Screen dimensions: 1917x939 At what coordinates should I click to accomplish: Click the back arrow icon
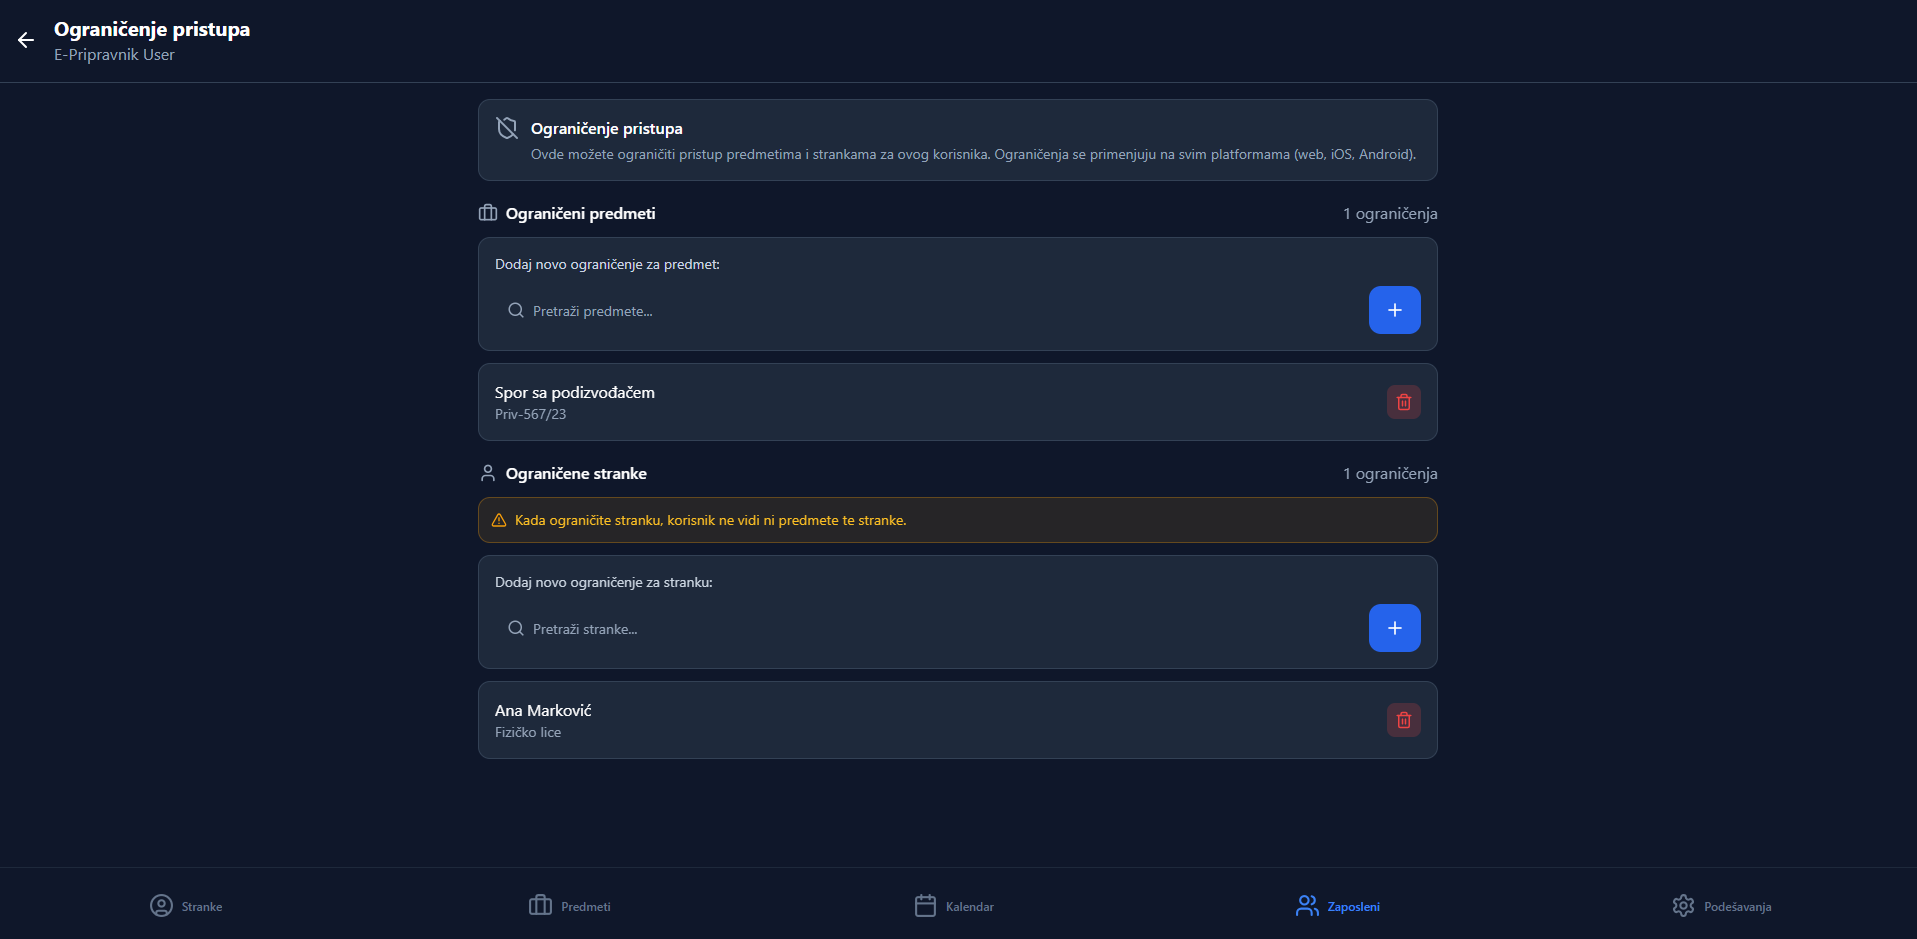coord(26,40)
